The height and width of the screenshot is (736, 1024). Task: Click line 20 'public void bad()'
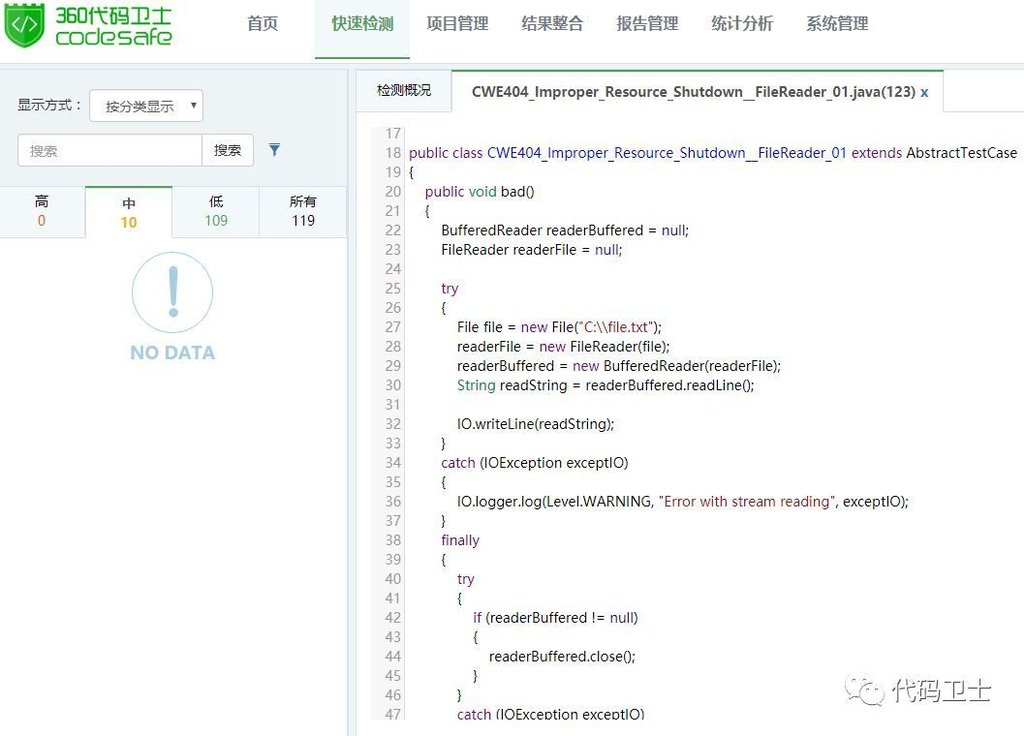point(479,191)
